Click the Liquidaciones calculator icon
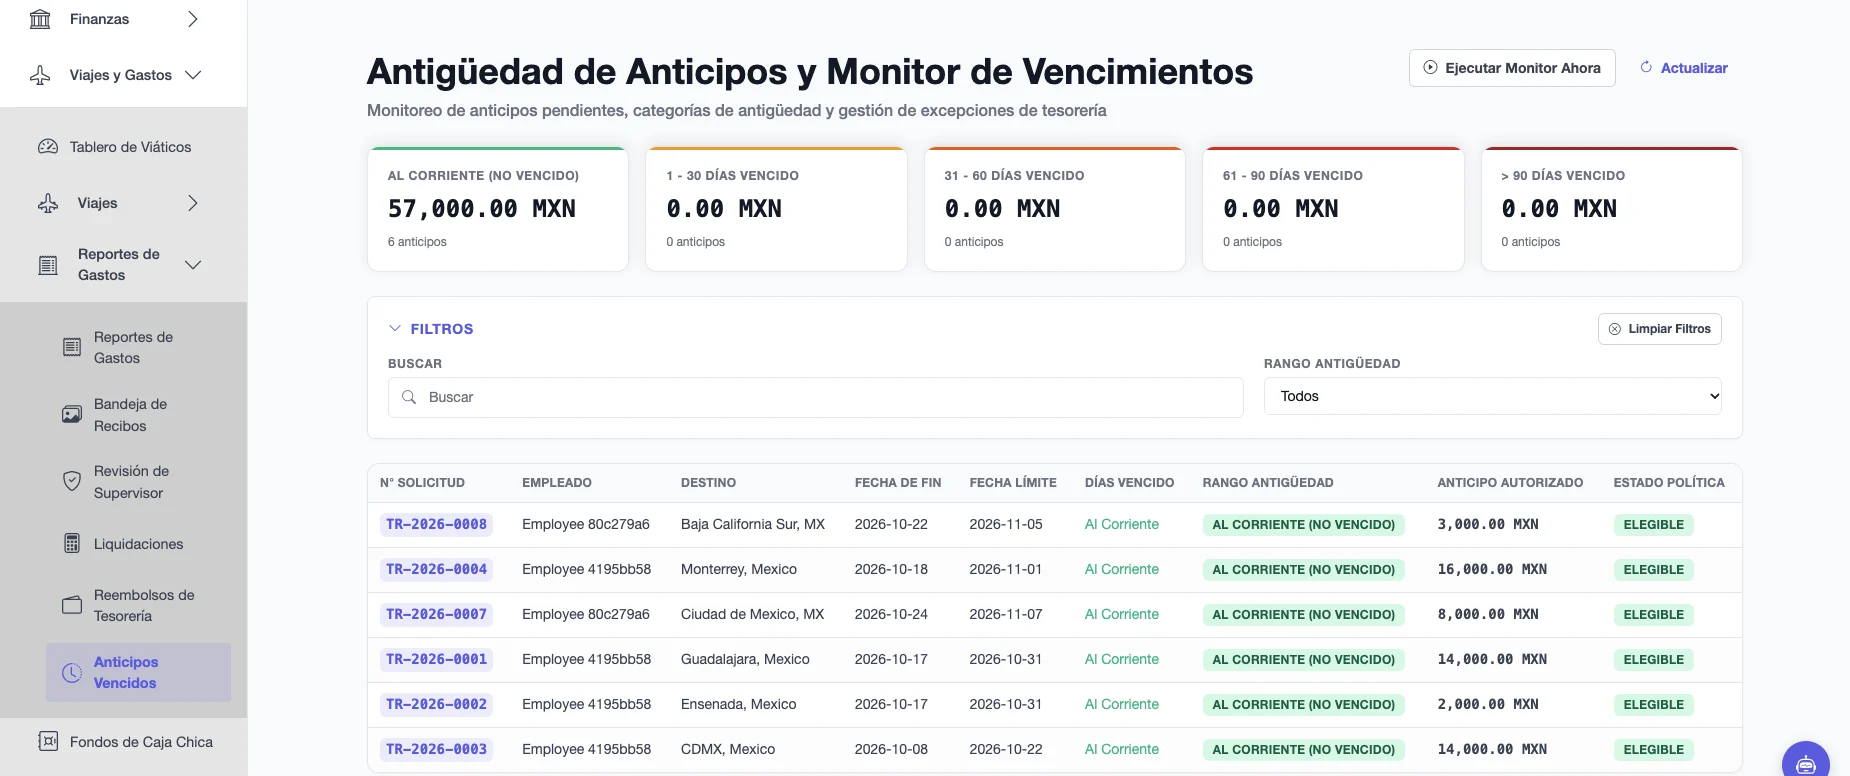The width and height of the screenshot is (1850, 776). coord(72,544)
